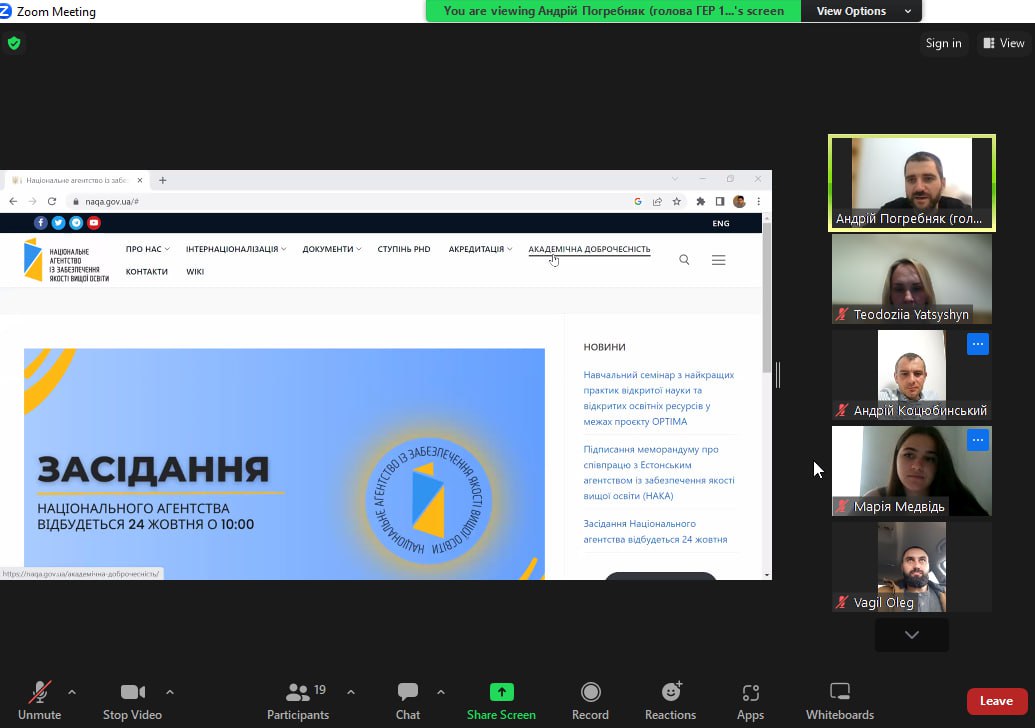Click the green Share Screen icon
1035x728 pixels.
tap(501, 692)
